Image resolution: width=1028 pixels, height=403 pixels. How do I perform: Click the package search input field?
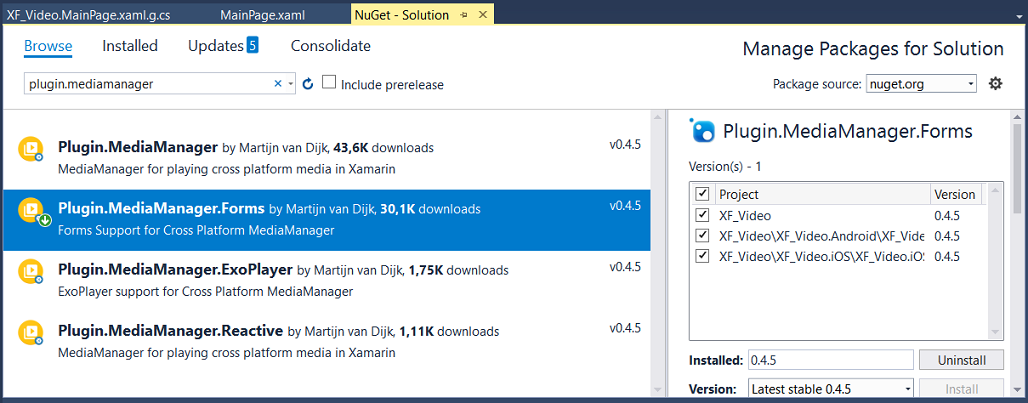148,84
